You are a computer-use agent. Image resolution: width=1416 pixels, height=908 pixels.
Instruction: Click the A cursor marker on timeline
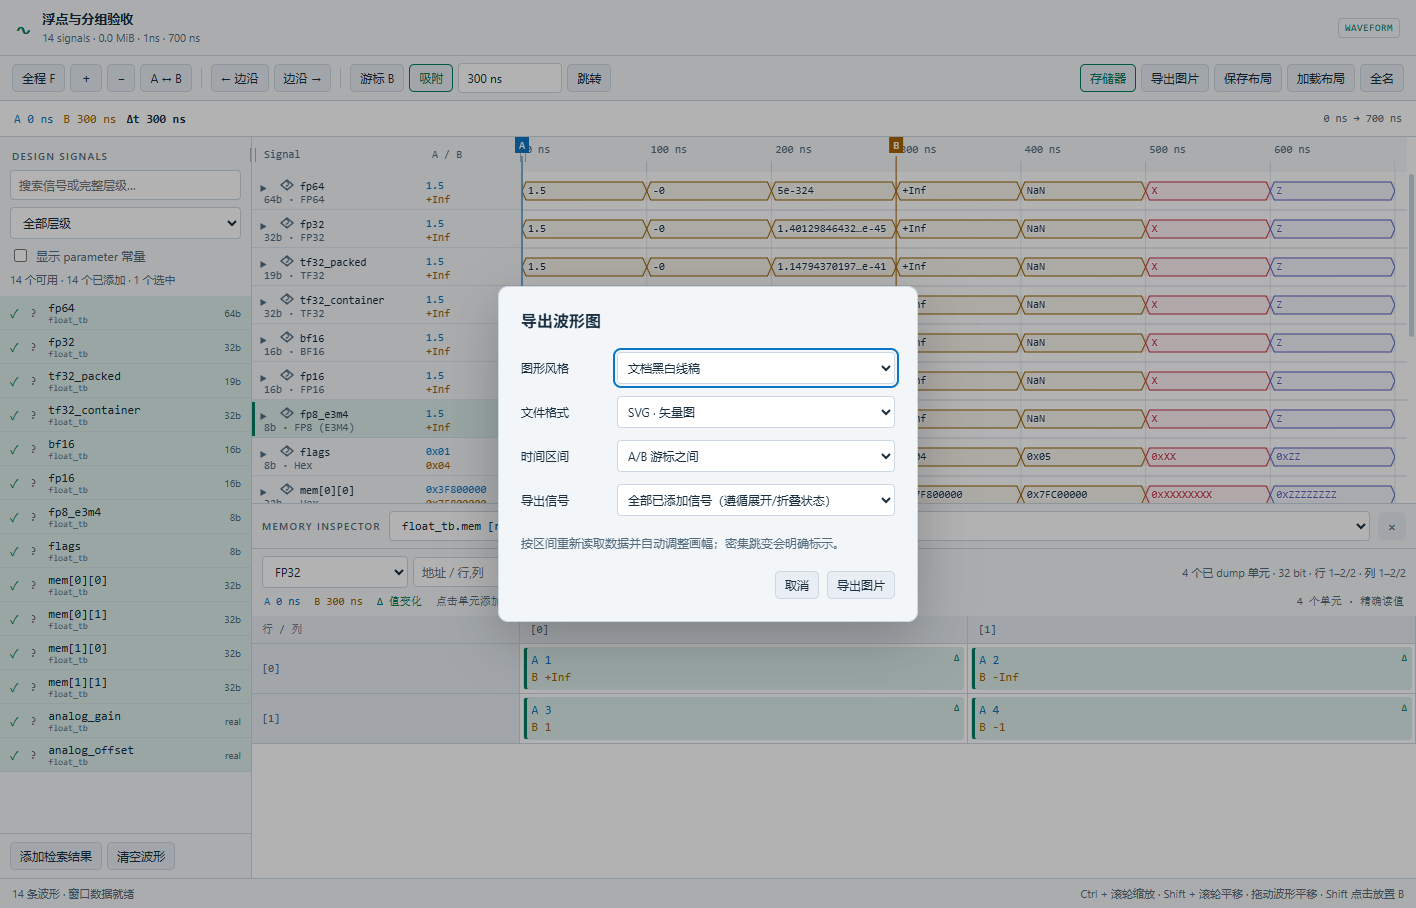(522, 145)
